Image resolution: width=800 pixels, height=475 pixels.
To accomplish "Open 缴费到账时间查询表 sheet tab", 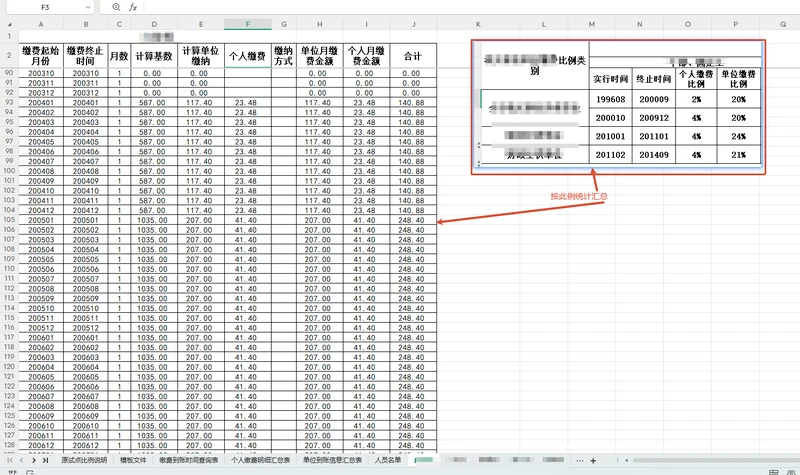I will click(188, 460).
